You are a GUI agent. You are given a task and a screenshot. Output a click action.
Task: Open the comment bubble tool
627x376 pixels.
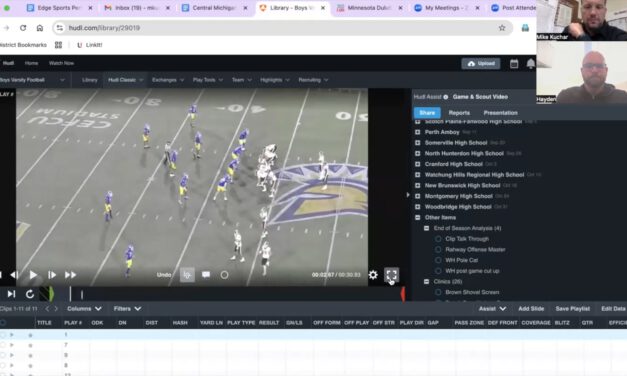coord(206,275)
